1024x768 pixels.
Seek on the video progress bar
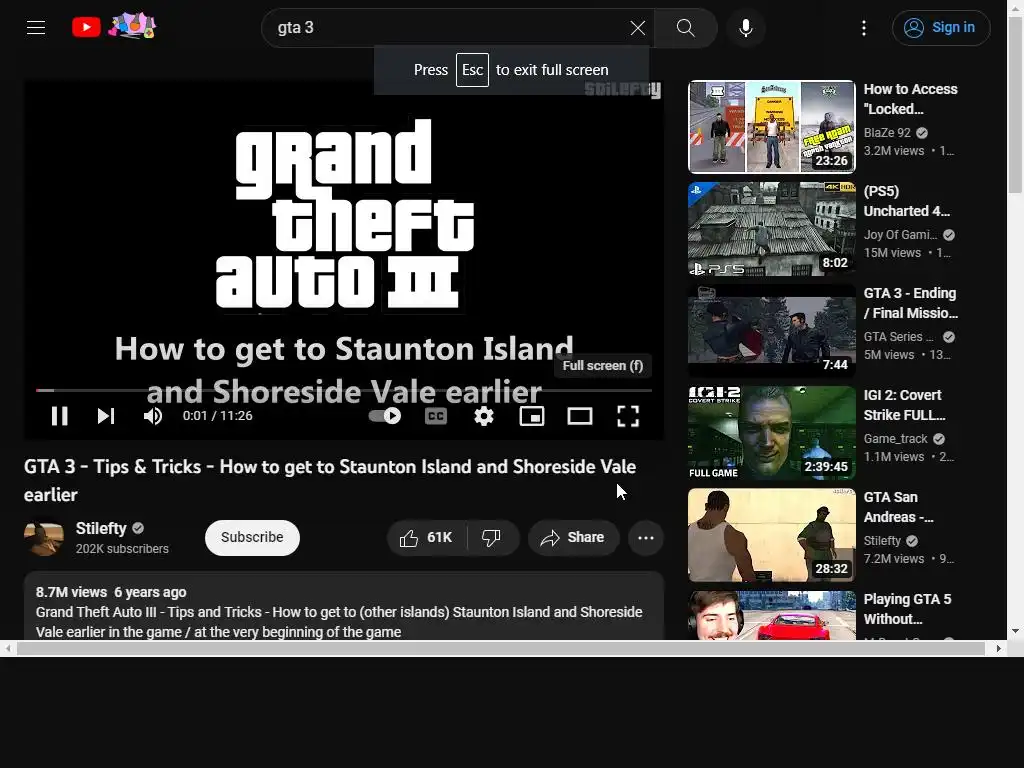[344, 391]
